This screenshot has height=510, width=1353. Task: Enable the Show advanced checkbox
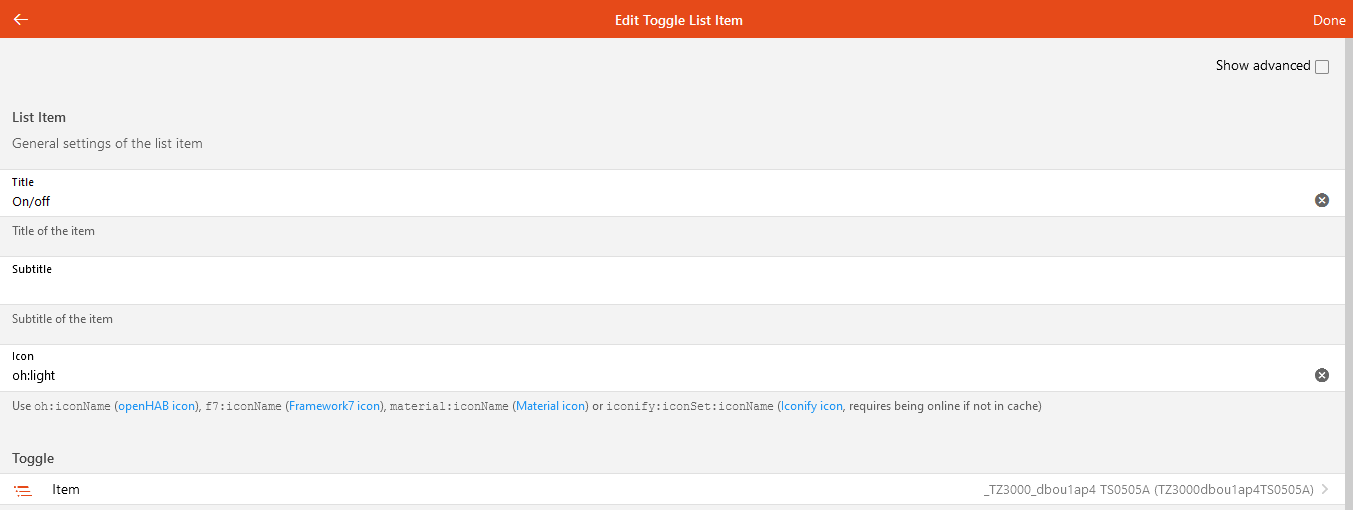[1322, 67]
